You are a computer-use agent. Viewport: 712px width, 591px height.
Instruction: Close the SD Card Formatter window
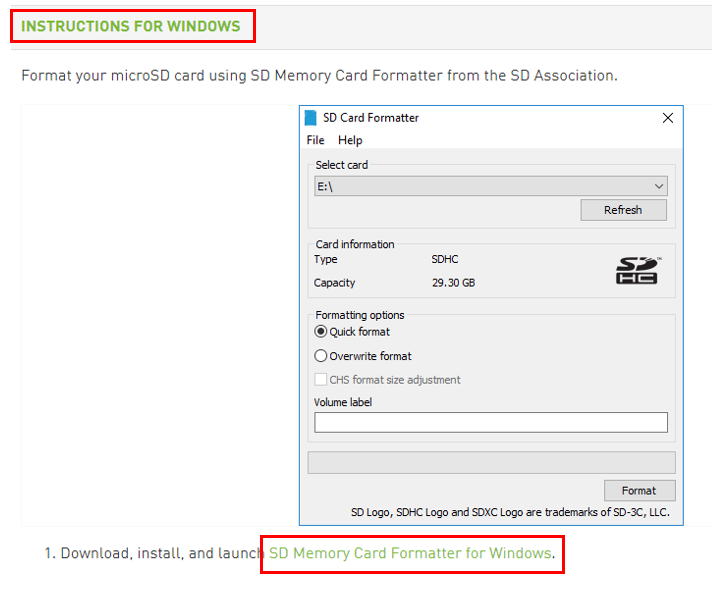coord(668,118)
